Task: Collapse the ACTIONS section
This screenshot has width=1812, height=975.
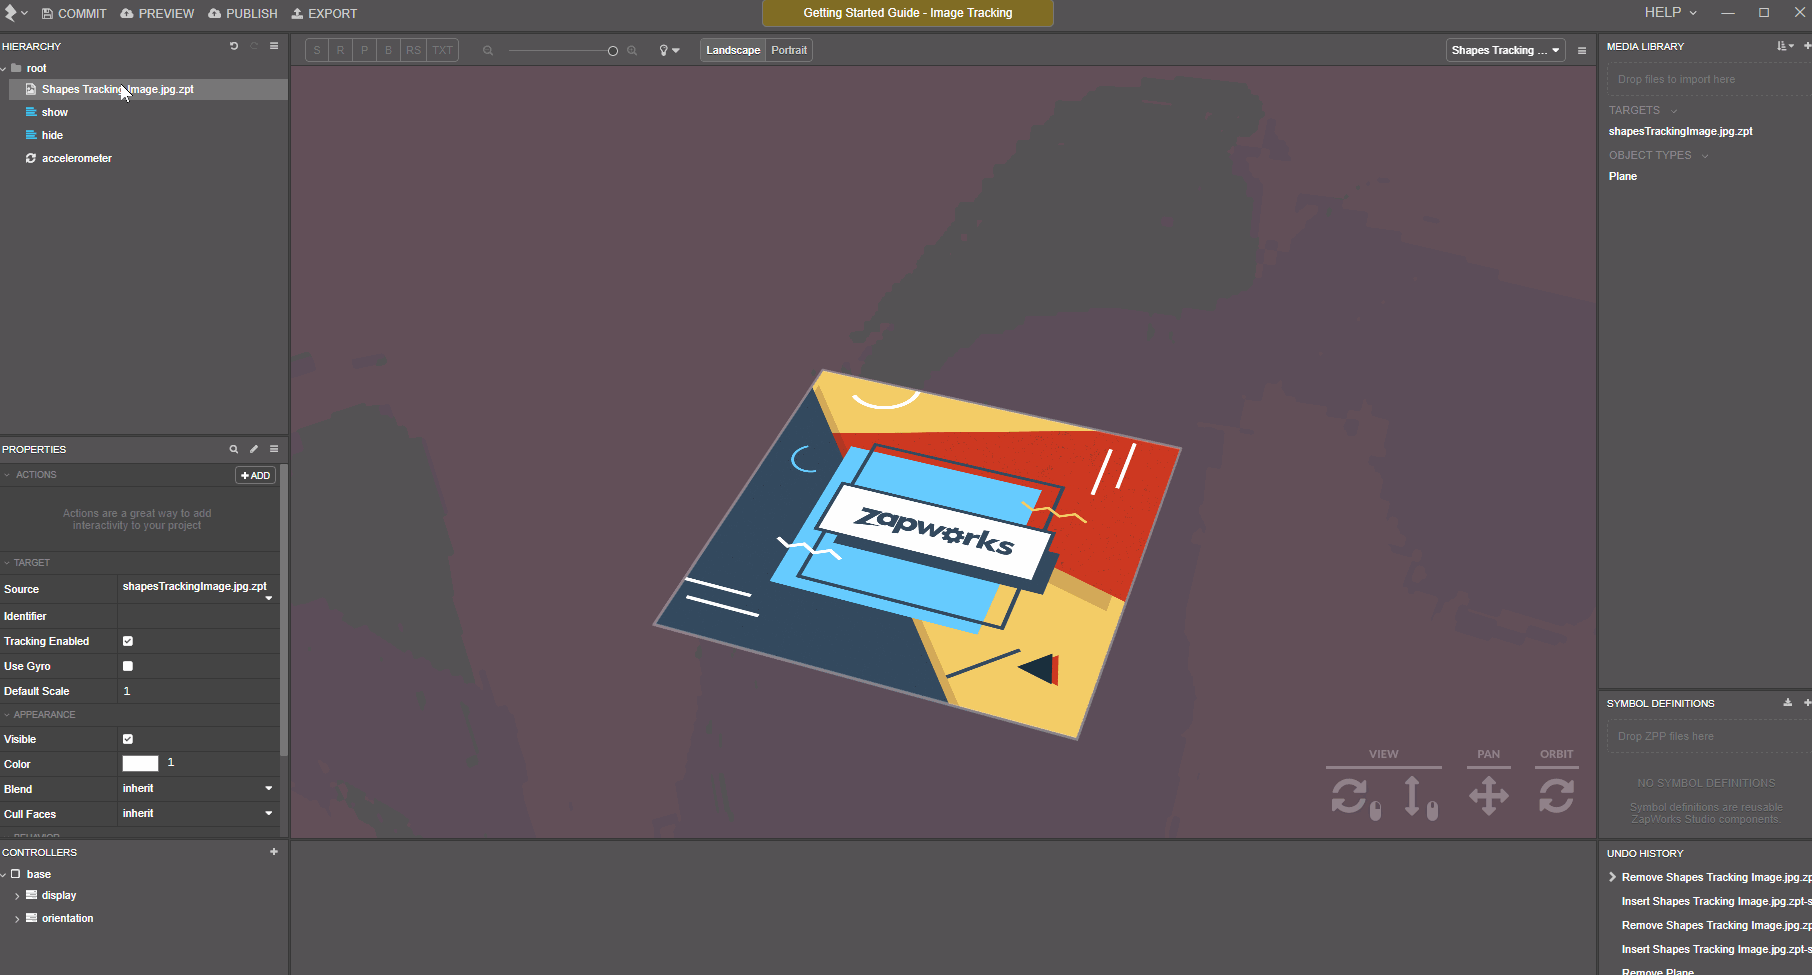Action: (8, 475)
